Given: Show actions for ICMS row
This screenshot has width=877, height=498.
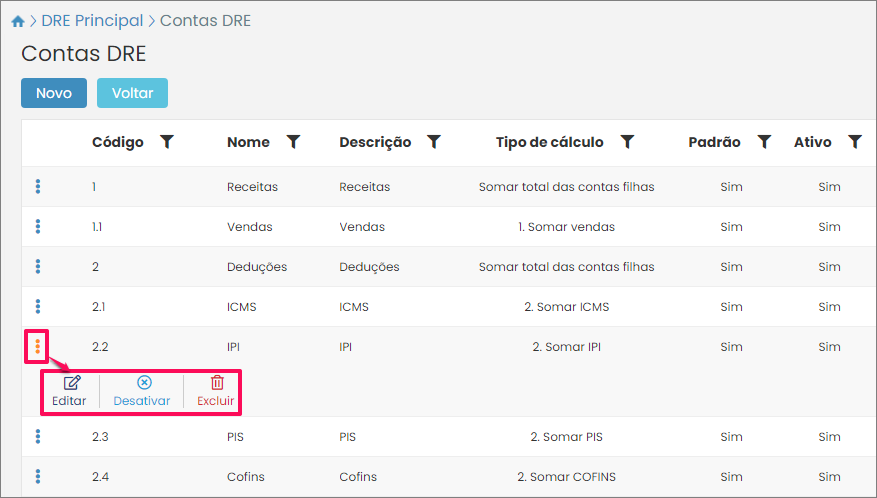Looking at the screenshot, I should pyautogui.click(x=38, y=306).
